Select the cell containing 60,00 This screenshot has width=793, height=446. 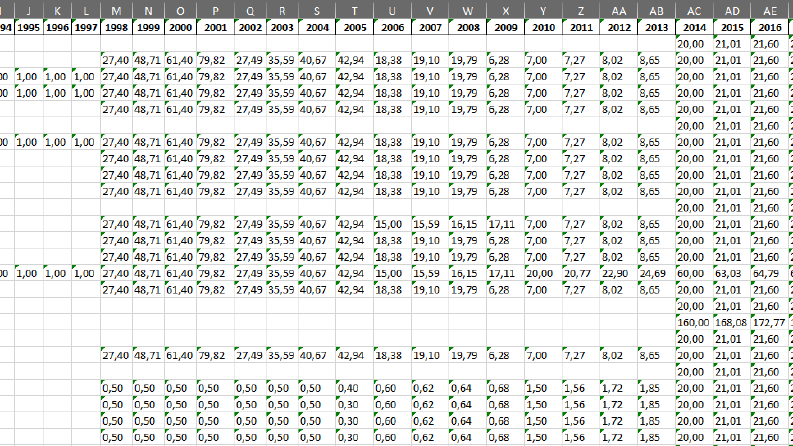pyautogui.click(x=694, y=273)
